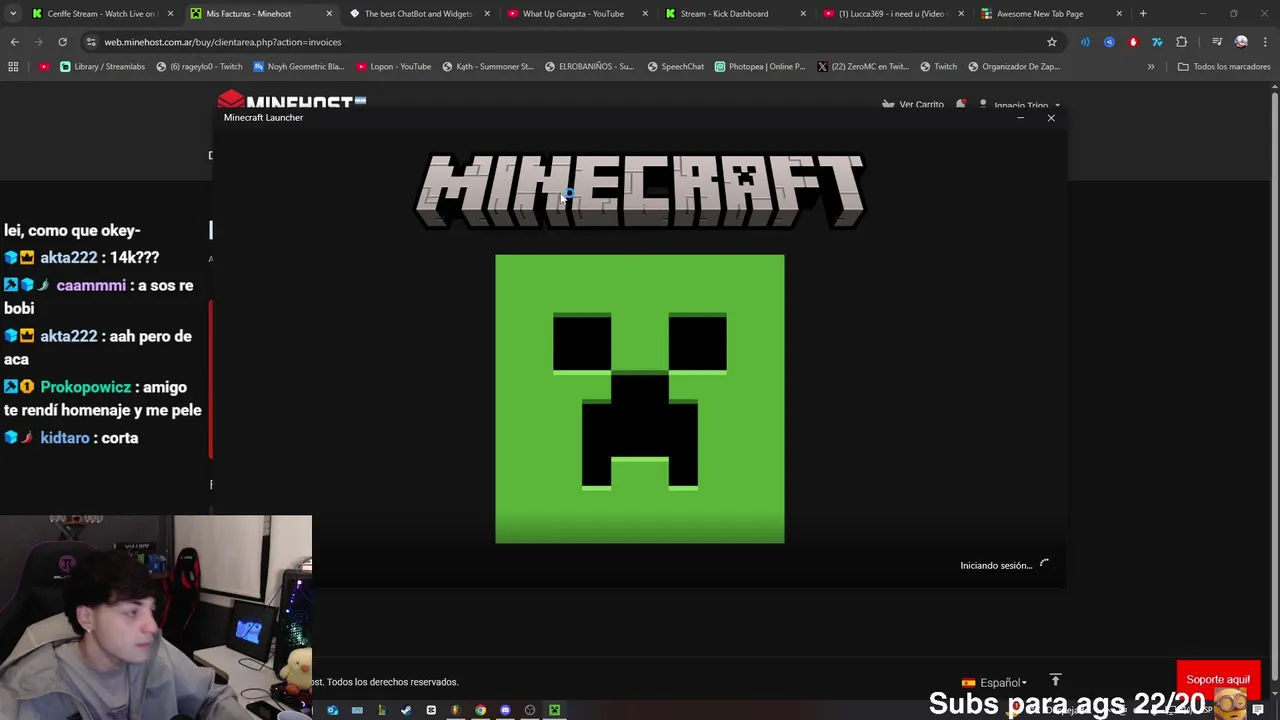Open Library / Streamlabs bookmark
This screenshot has height=720, width=1280.
102,67
